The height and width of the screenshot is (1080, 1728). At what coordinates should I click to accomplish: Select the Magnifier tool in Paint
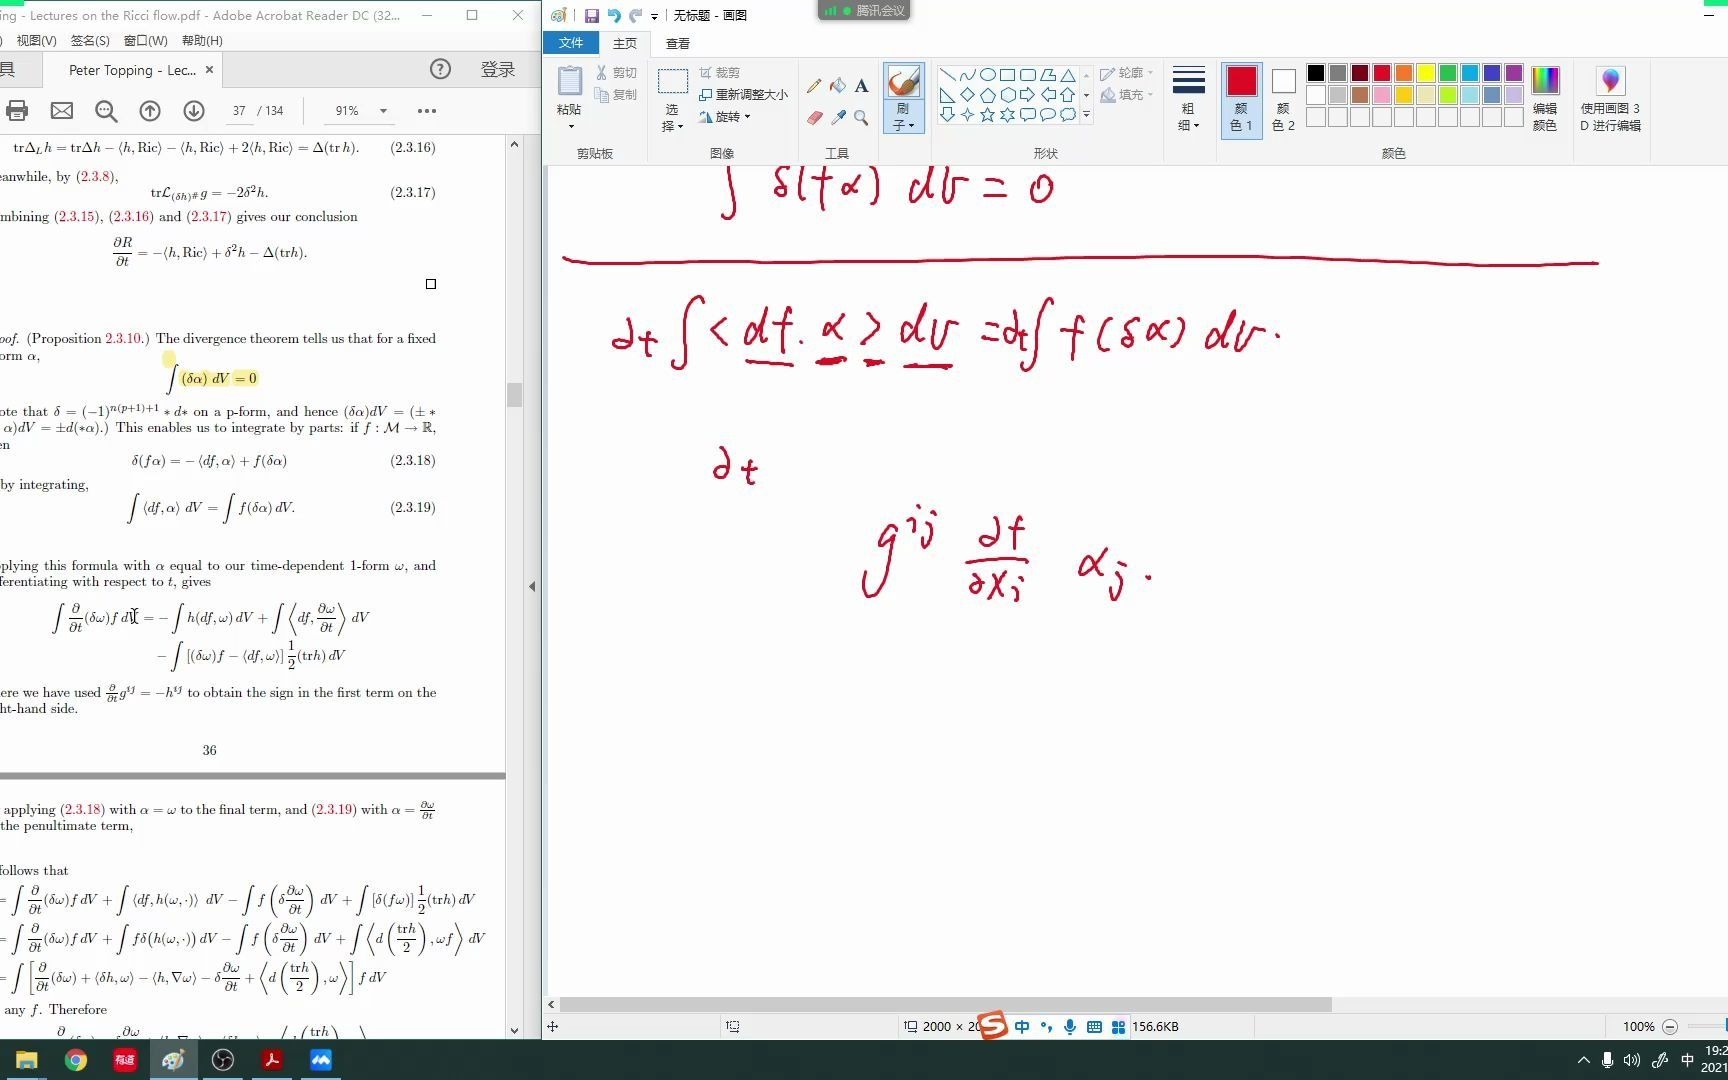pos(862,117)
